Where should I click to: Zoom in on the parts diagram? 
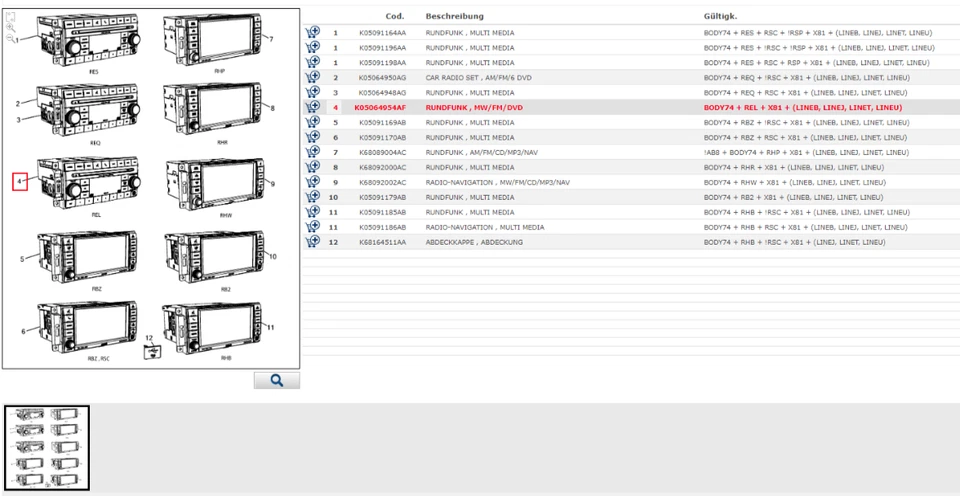click(x=10, y=28)
